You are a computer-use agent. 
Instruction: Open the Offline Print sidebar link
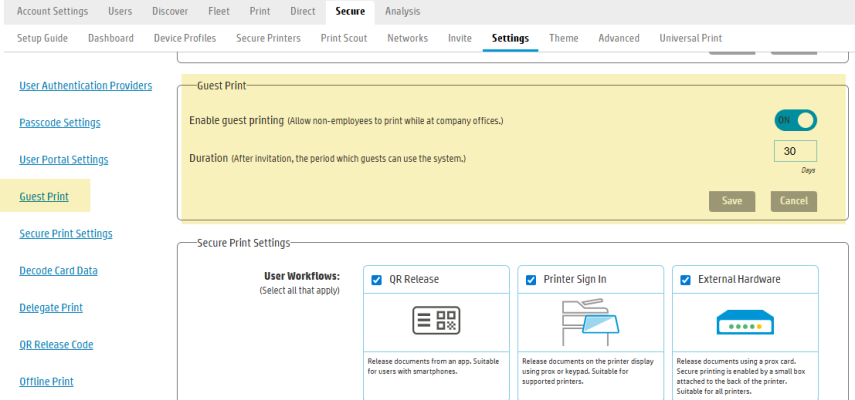(x=46, y=381)
